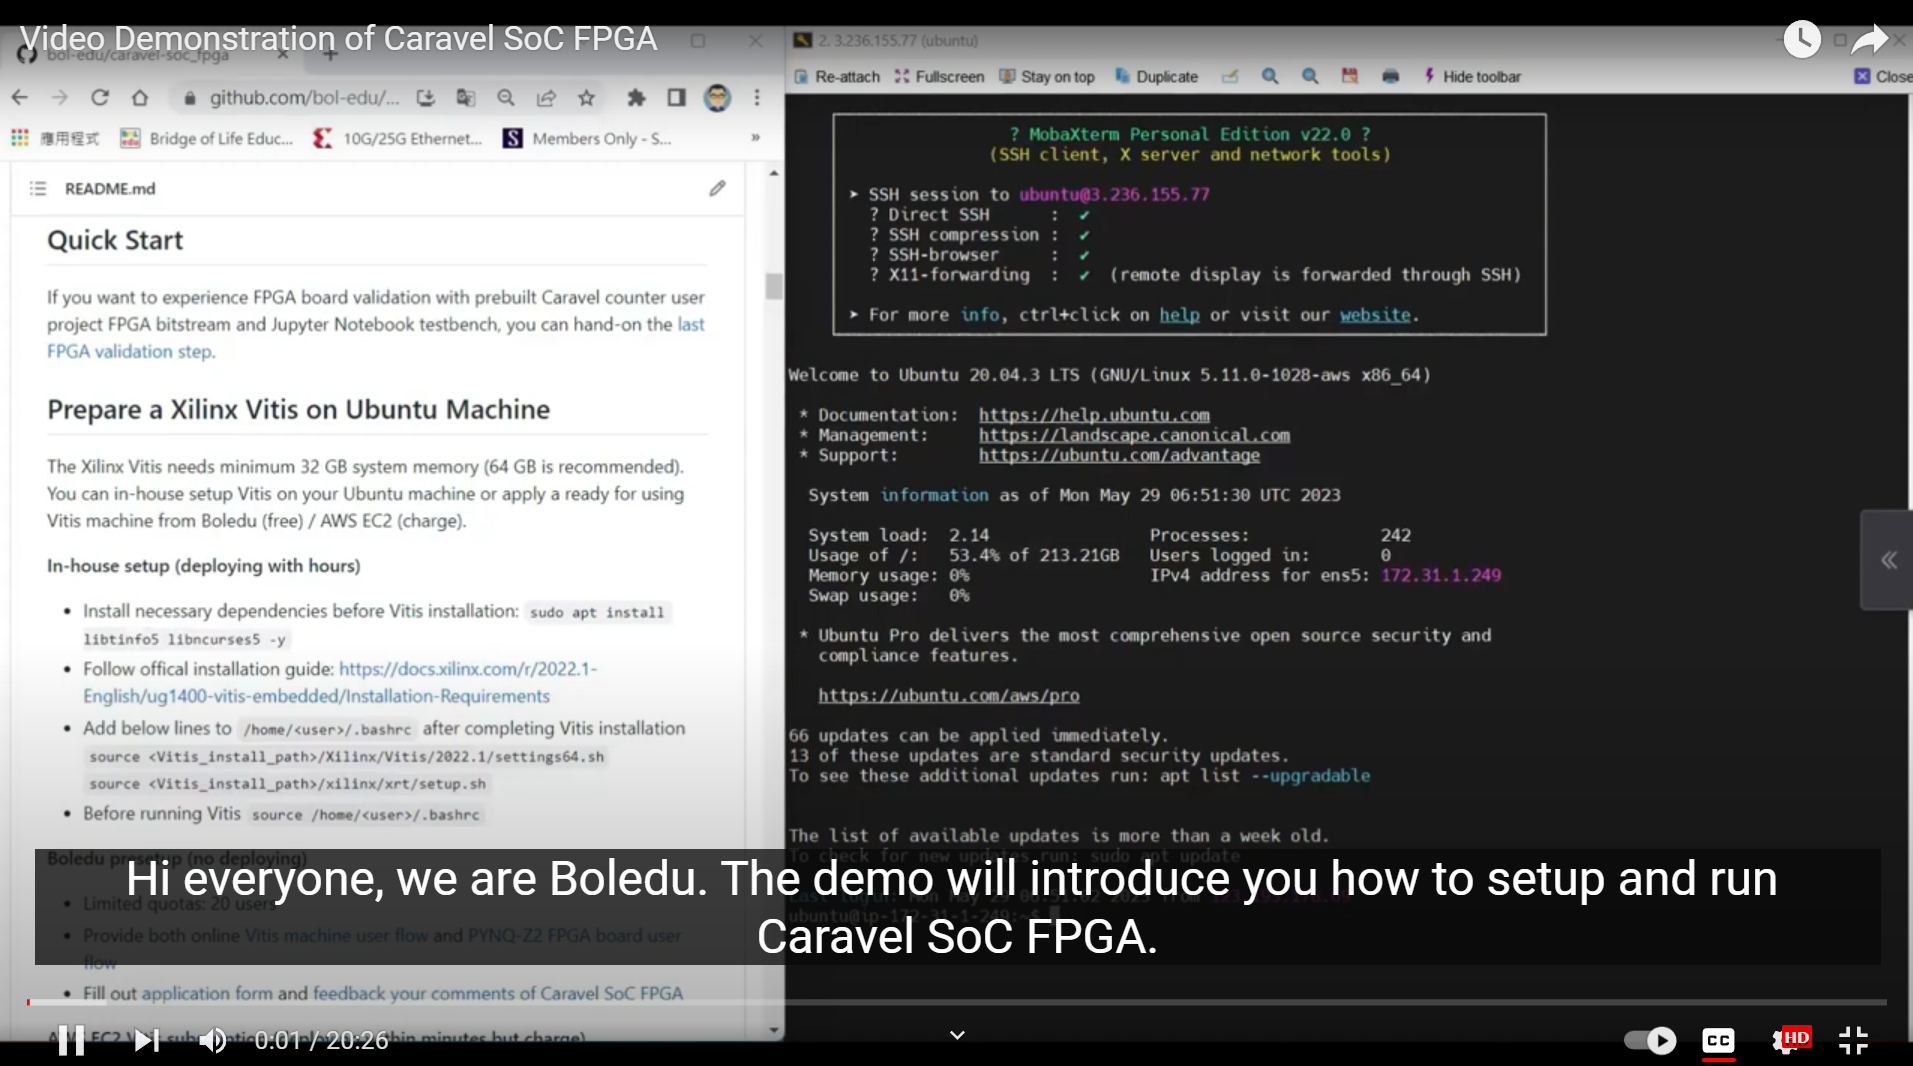Open the print icon on the terminal toolbar
The height and width of the screenshot is (1066, 1913).
[1390, 76]
